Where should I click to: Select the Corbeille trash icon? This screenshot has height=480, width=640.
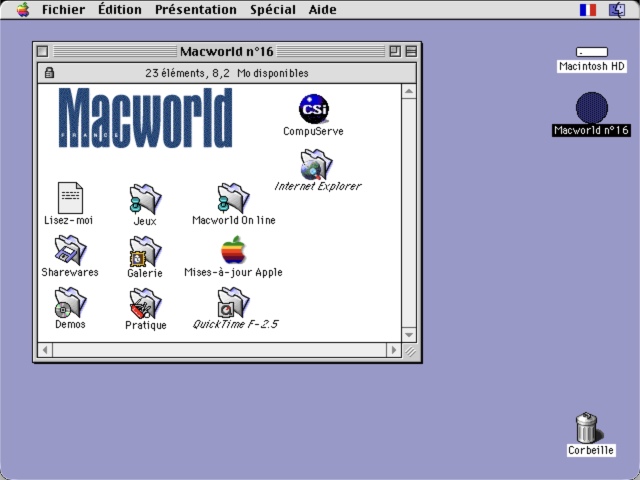(x=587, y=427)
